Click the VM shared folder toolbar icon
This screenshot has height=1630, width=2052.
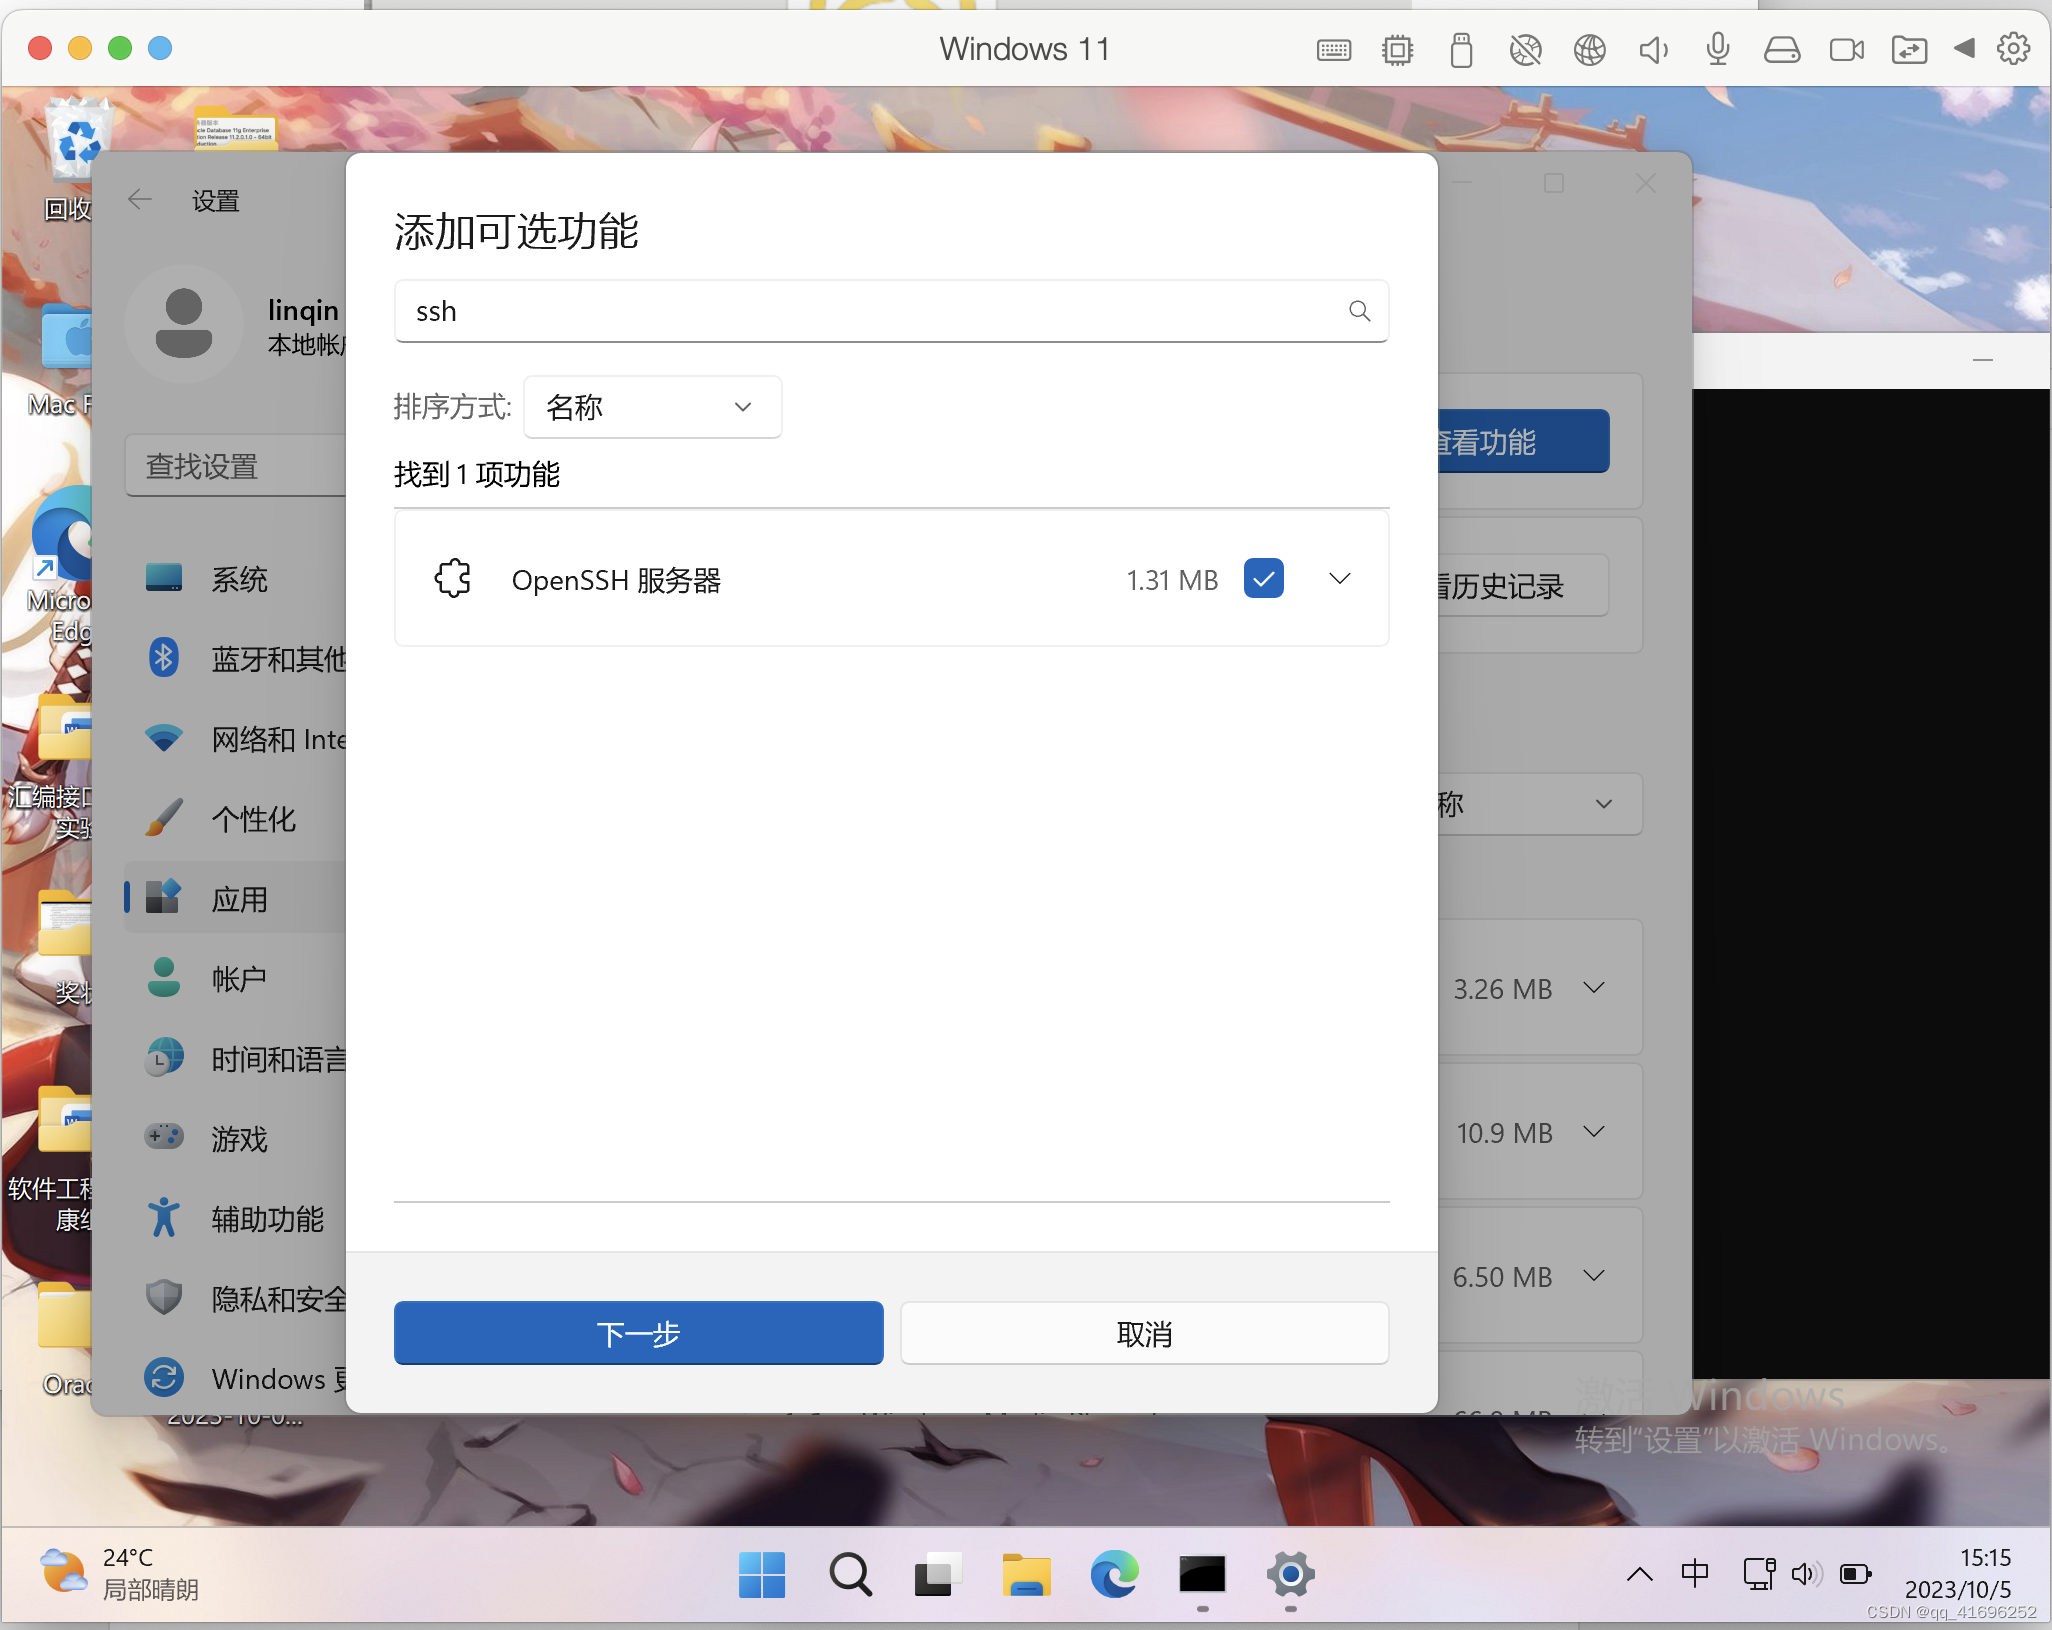1909,49
